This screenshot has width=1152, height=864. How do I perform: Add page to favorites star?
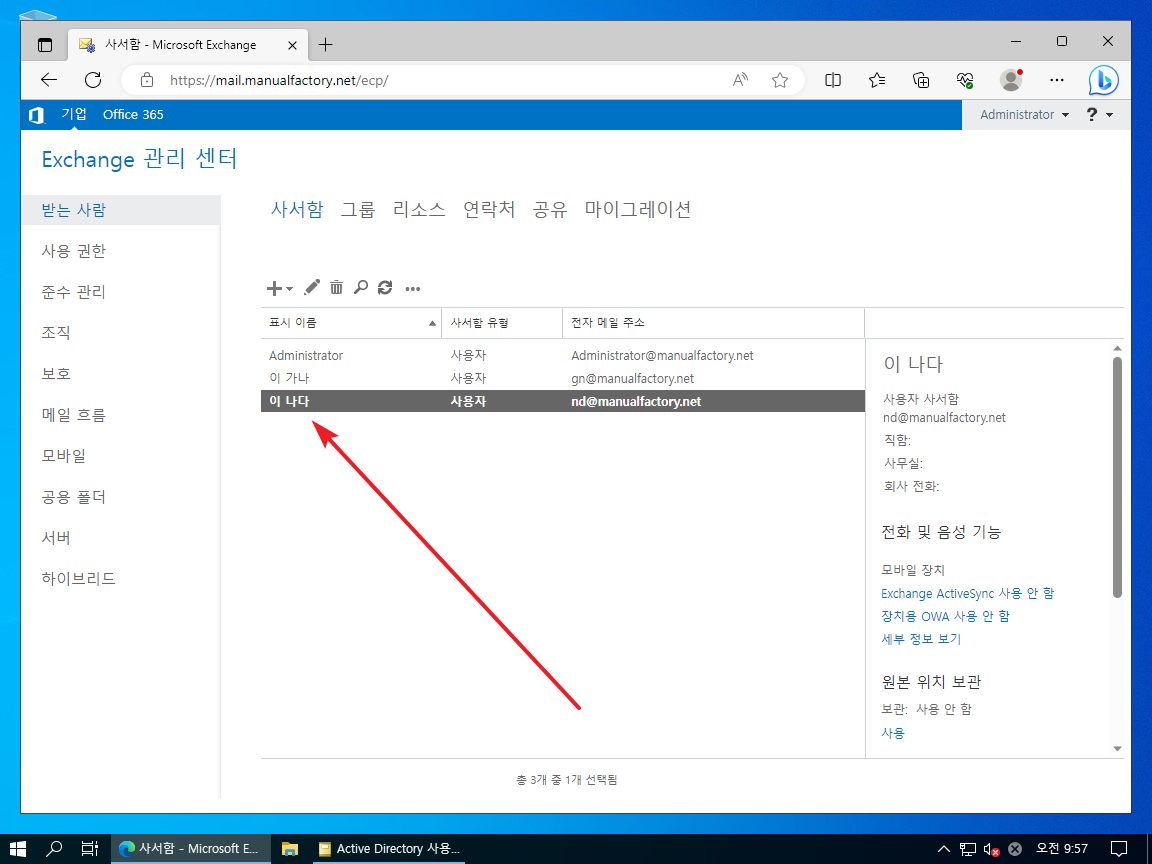(x=780, y=80)
